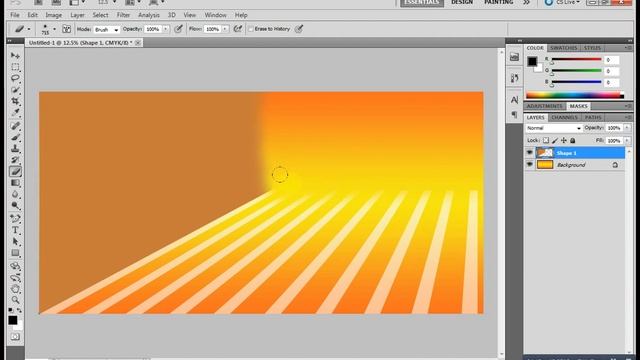Select the Path Selection tool

tap(16, 242)
